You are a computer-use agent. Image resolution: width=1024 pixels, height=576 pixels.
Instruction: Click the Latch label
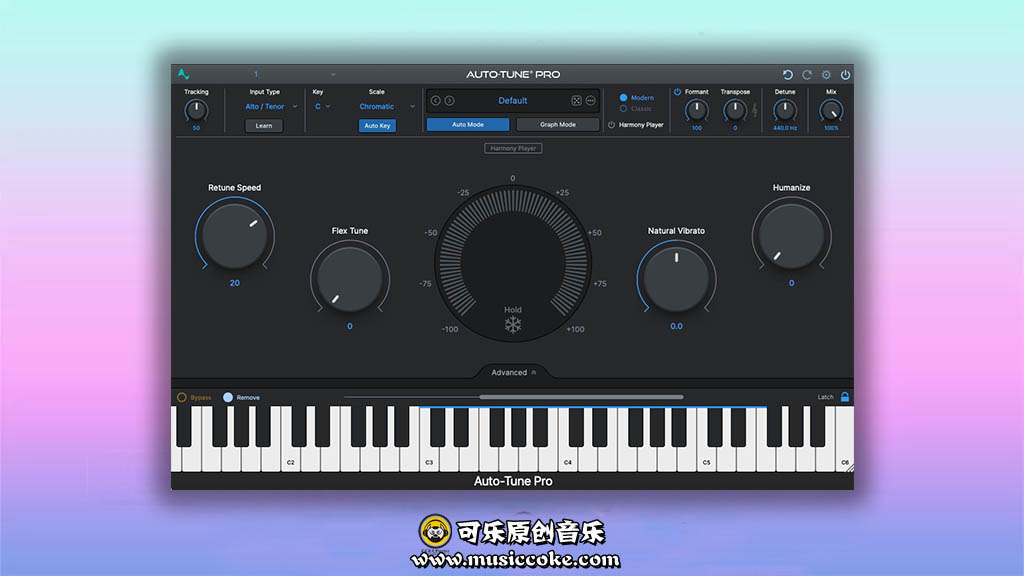(825, 397)
